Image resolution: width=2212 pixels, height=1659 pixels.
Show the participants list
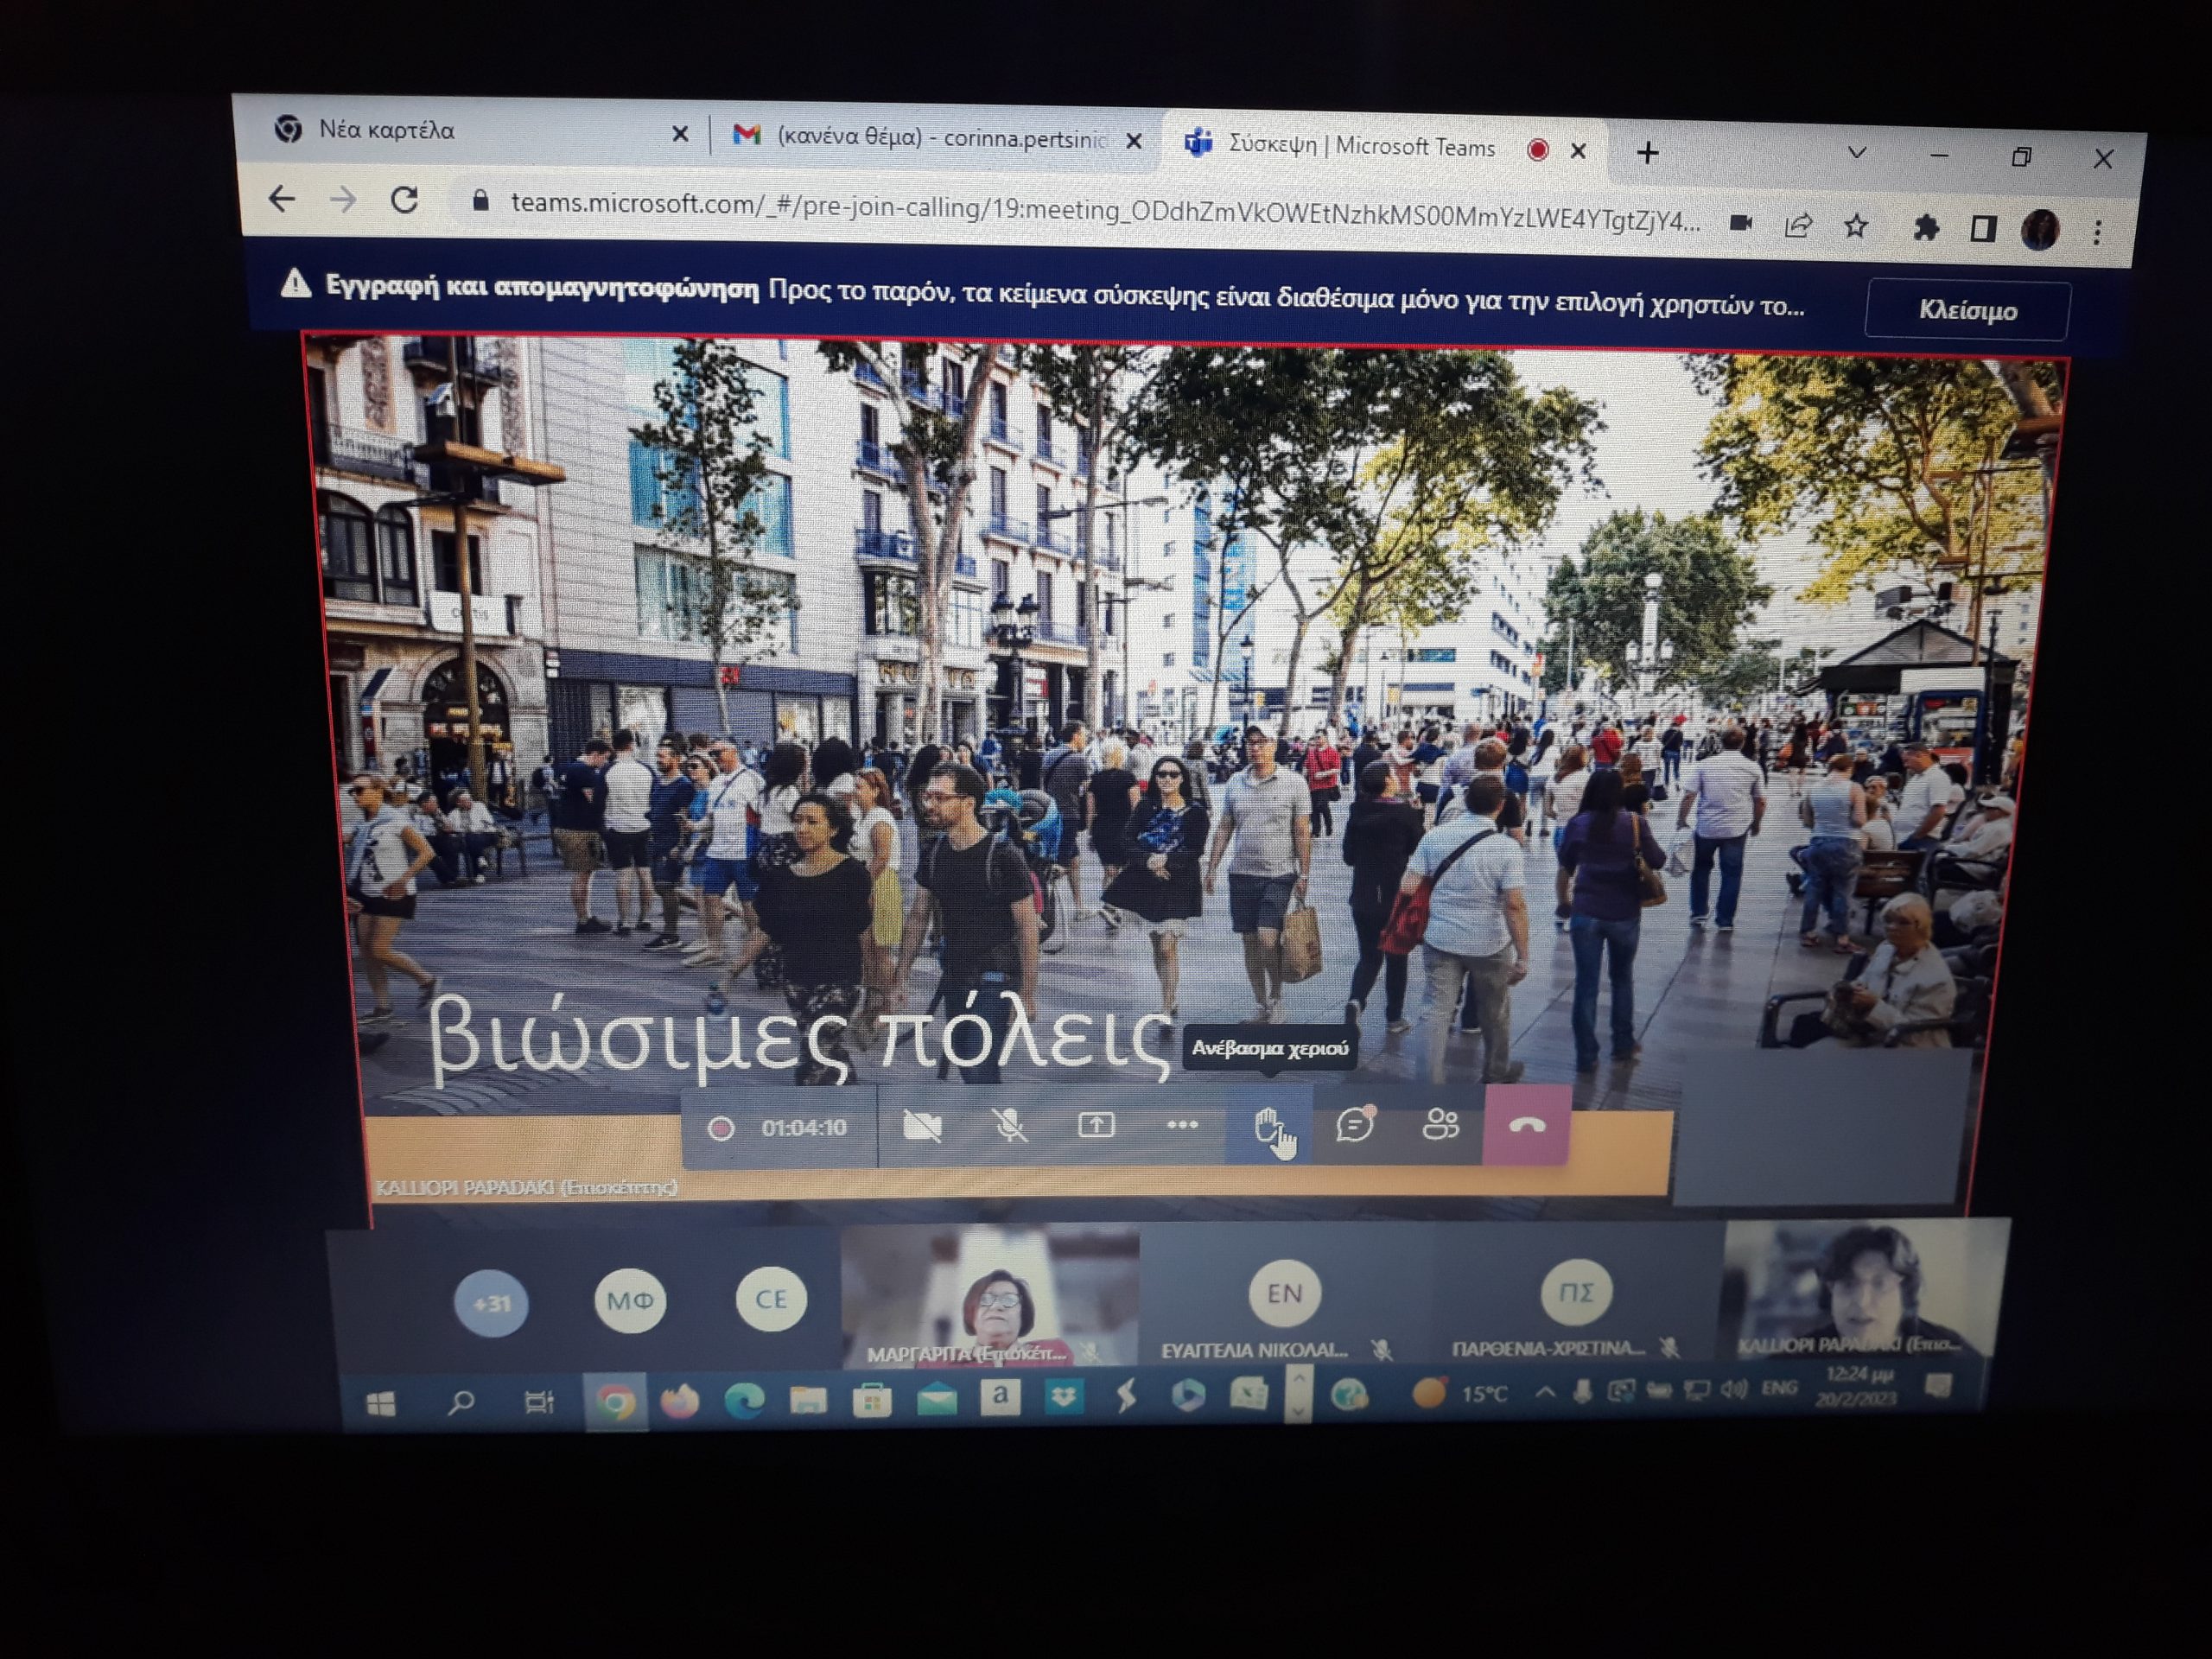tap(1440, 1126)
